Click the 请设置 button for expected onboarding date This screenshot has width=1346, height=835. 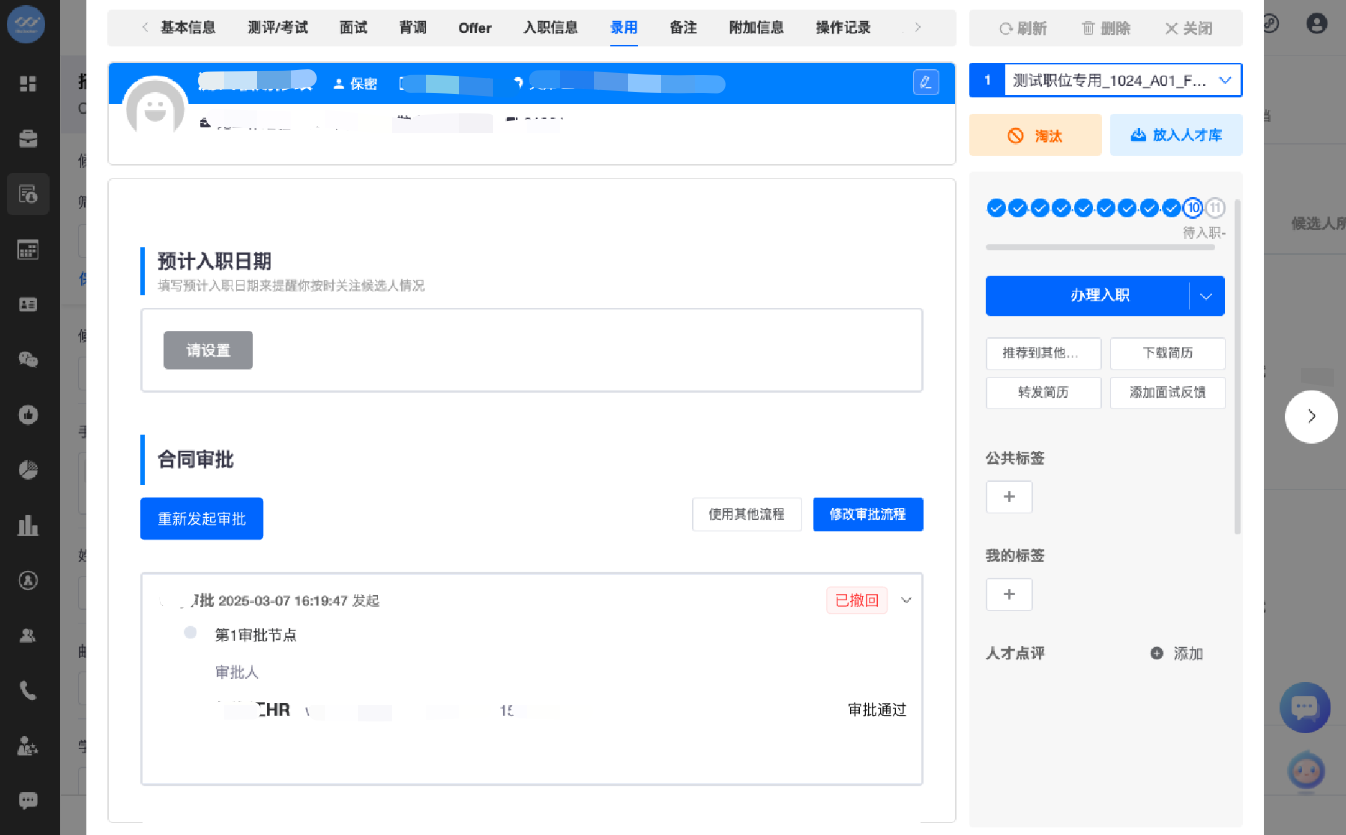(x=208, y=350)
